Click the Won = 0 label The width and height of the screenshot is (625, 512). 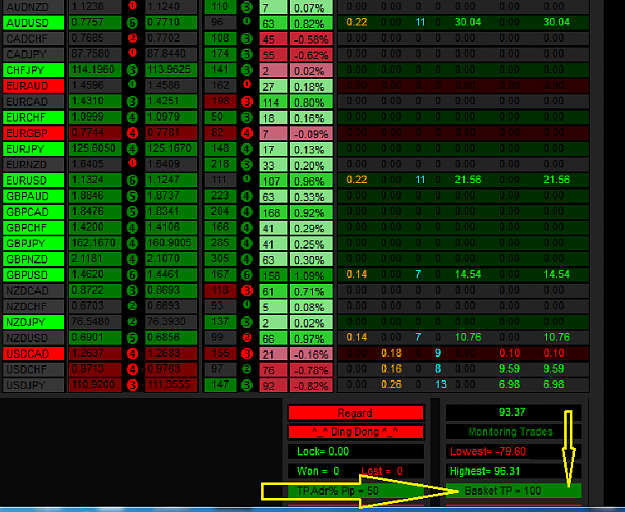pos(318,471)
